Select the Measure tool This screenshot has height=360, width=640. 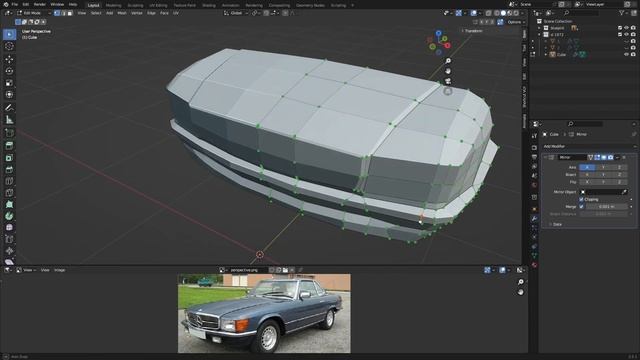[9, 120]
